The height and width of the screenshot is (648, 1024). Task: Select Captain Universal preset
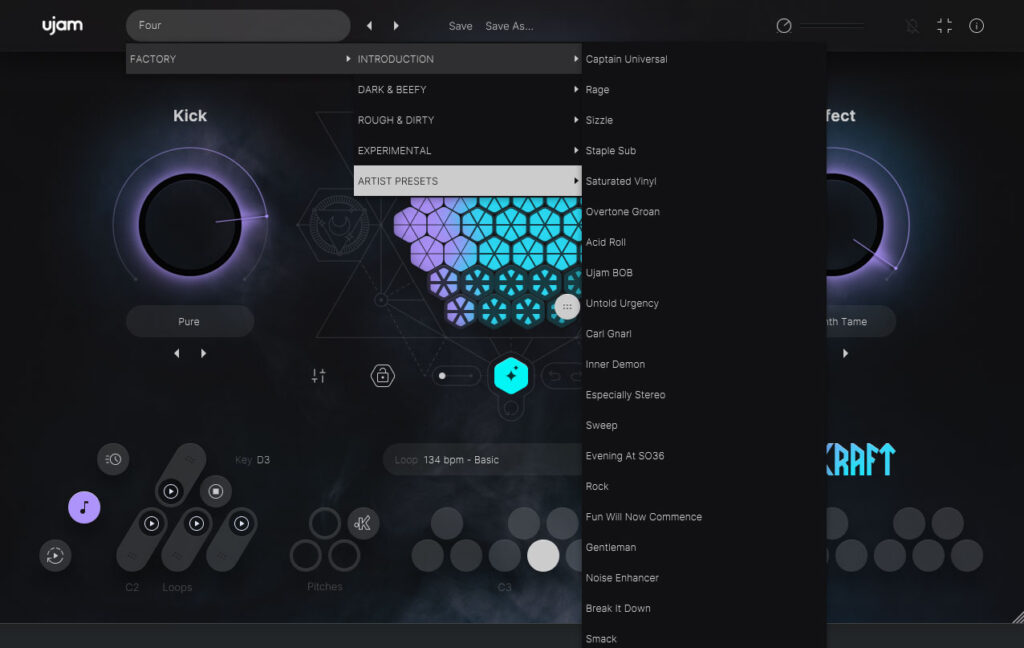[704, 59]
